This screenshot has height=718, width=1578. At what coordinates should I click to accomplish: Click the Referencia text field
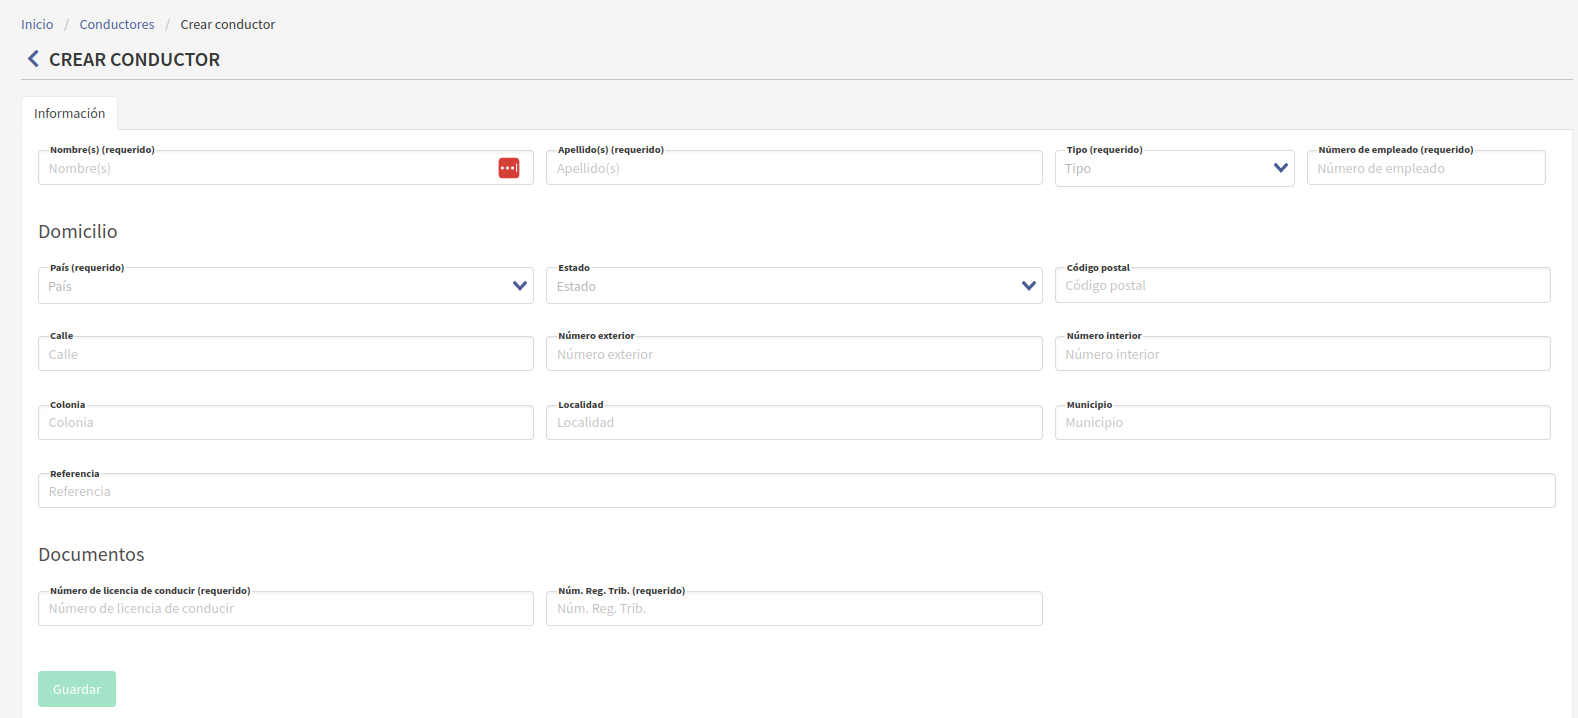click(796, 491)
